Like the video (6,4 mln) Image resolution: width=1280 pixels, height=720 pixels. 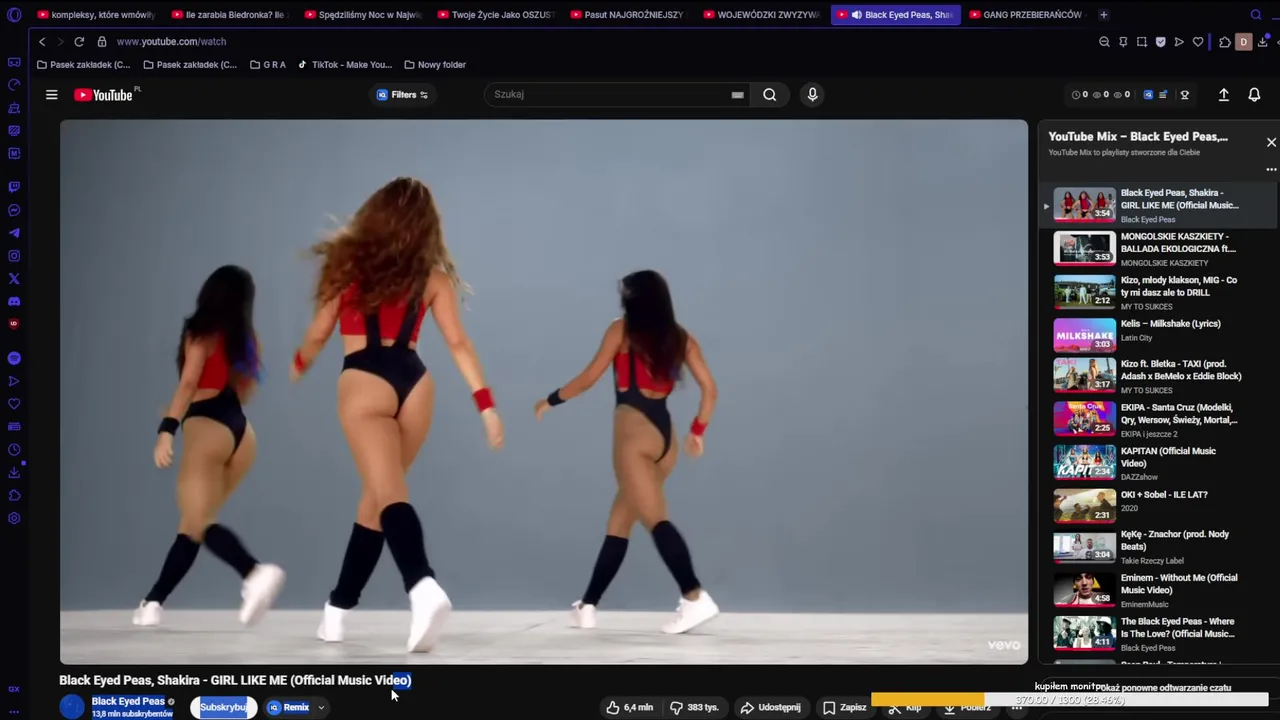[629, 707]
